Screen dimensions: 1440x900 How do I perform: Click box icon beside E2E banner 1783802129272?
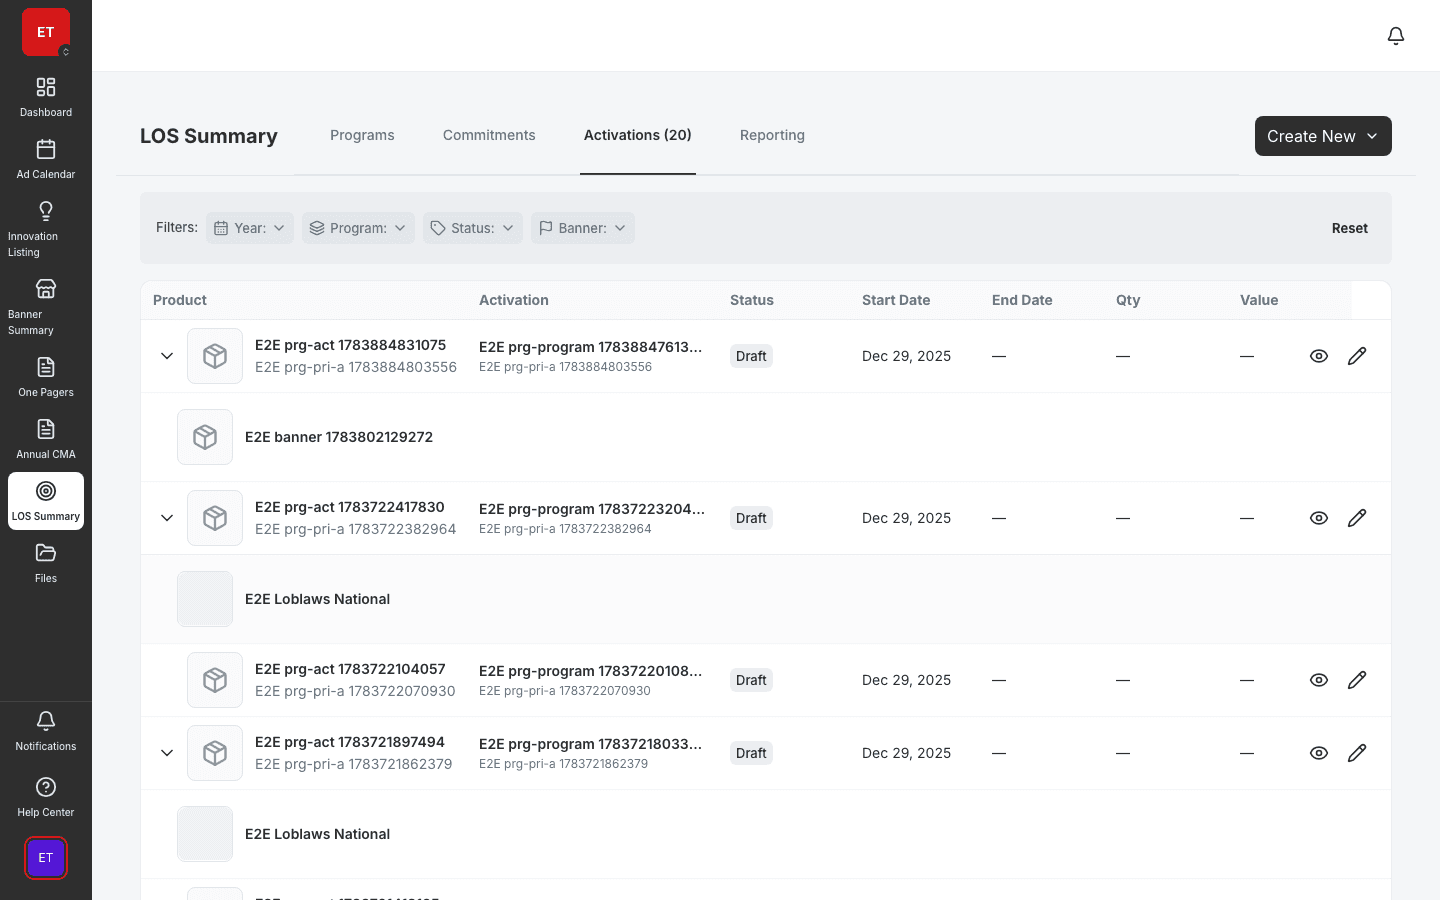pyautogui.click(x=205, y=437)
